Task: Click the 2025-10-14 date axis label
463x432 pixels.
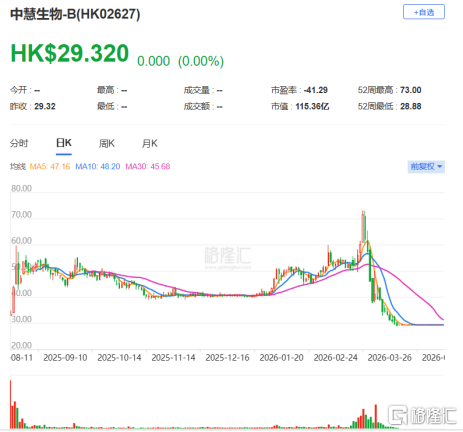Action: [119, 358]
